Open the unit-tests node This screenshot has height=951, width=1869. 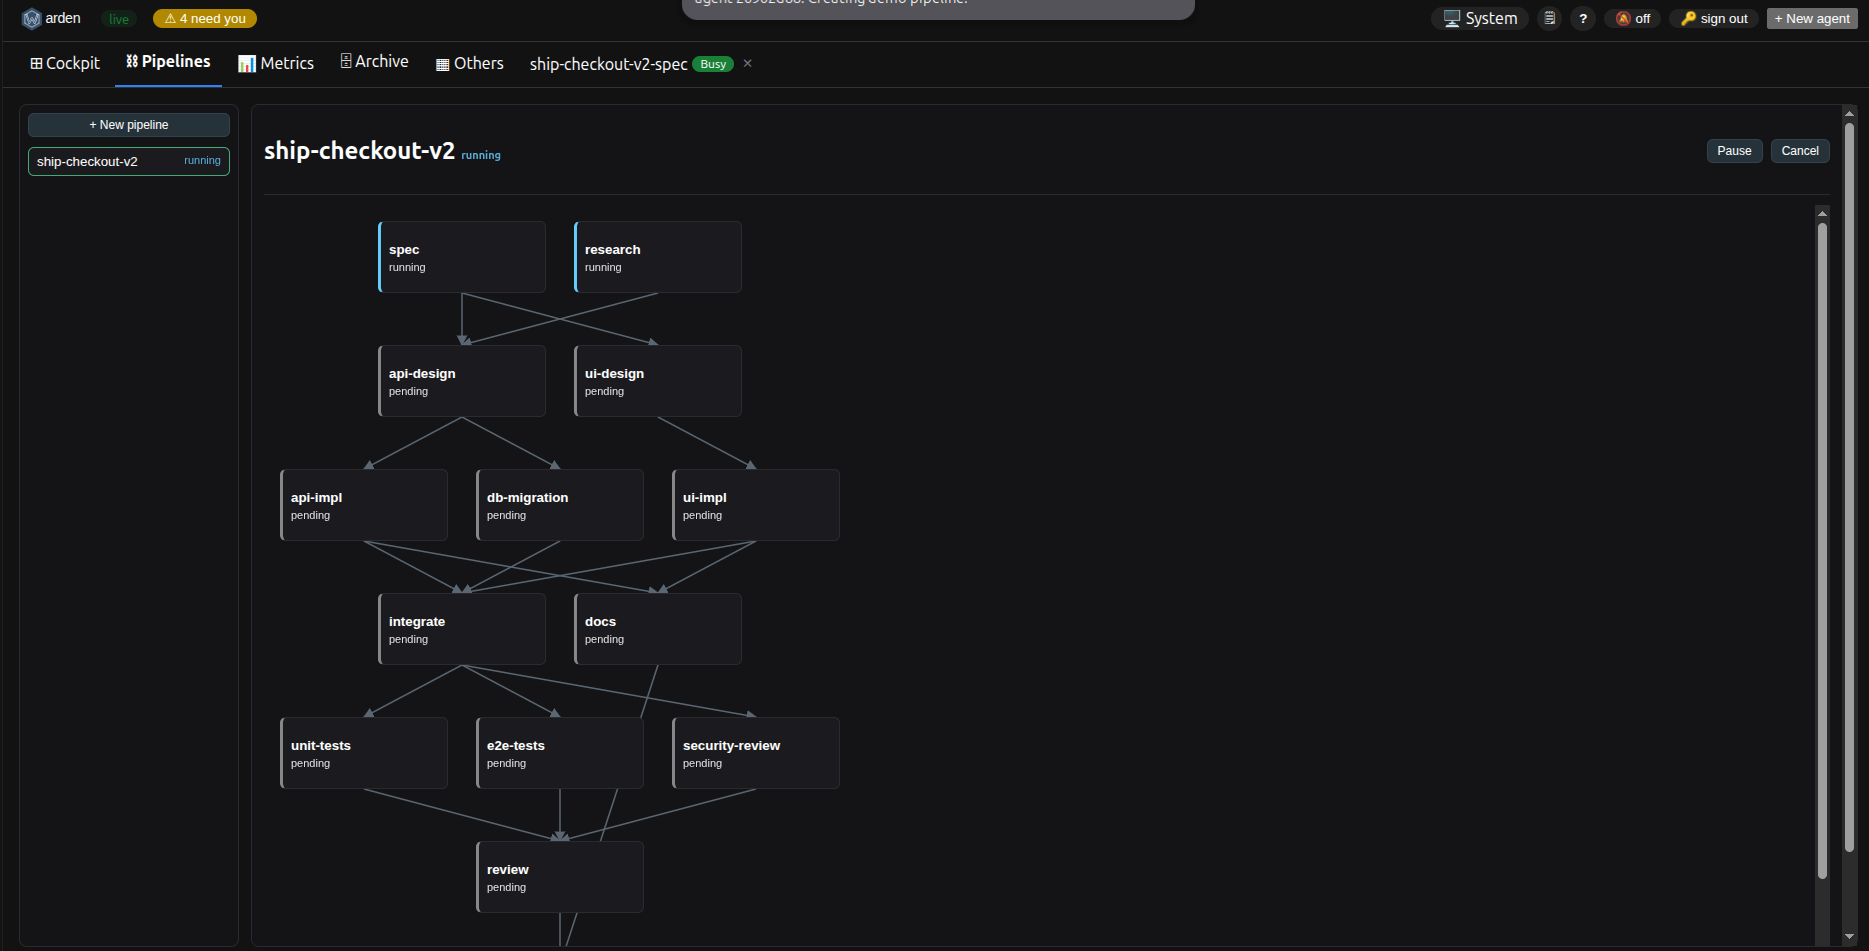[364, 753]
